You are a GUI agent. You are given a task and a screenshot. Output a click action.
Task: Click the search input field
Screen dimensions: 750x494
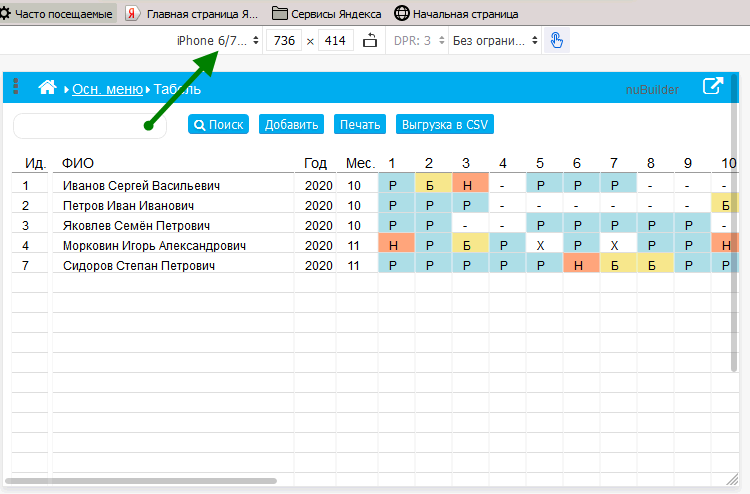(x=75, y=126)
